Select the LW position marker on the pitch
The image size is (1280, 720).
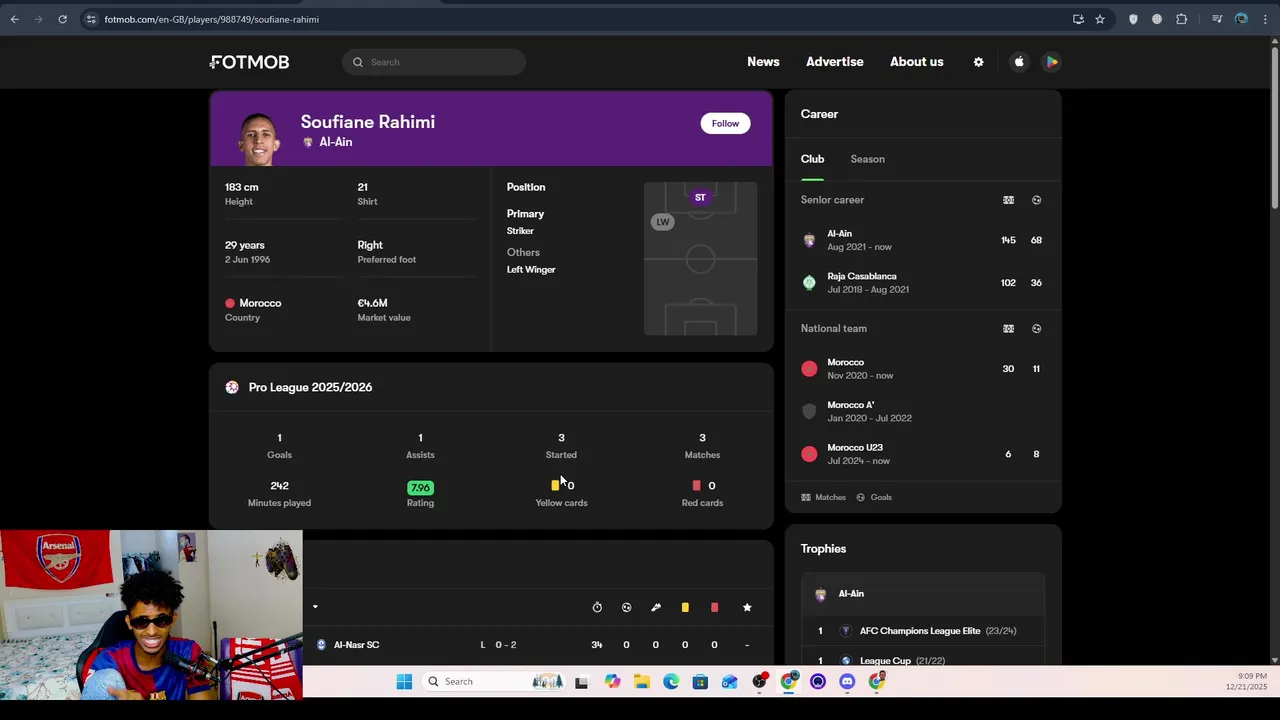coord(662,222)
